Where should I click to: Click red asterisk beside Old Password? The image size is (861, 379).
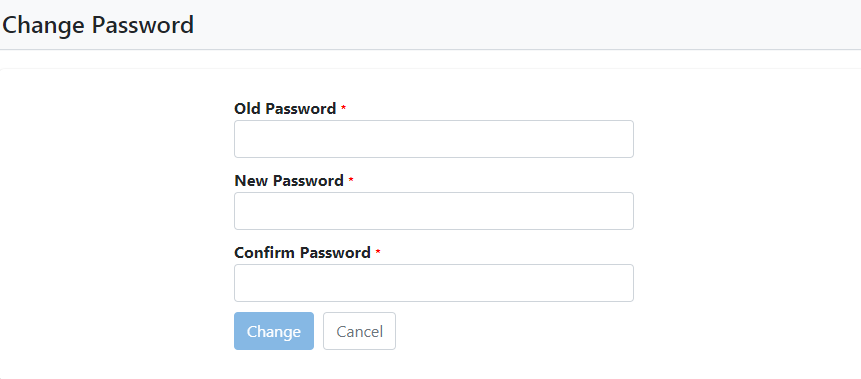(x=344, y=108)
